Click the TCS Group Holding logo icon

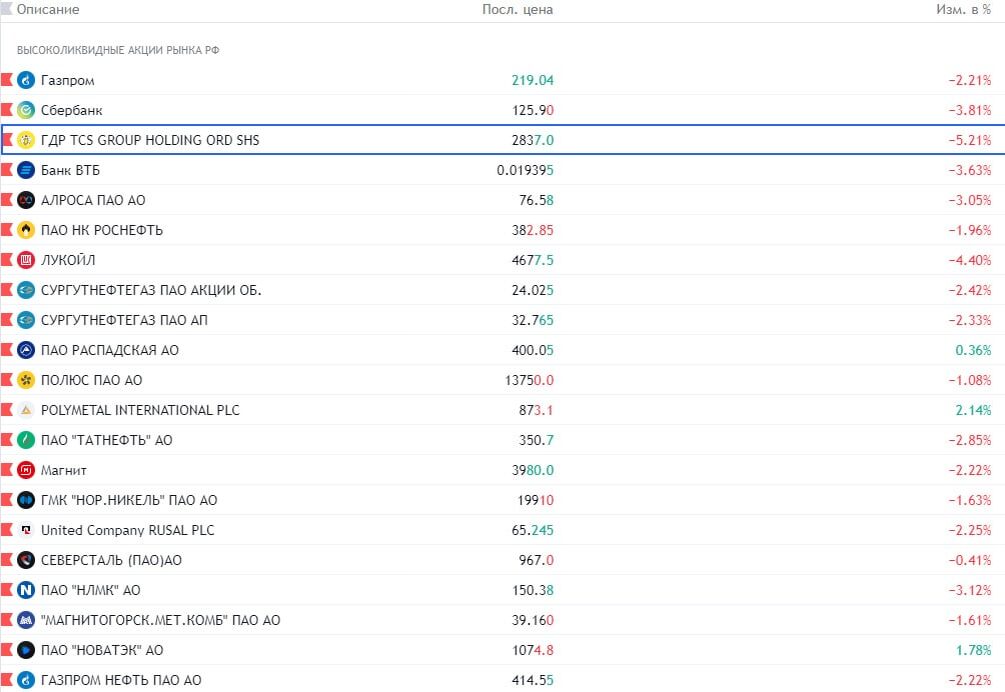click(x=26, y=140)
